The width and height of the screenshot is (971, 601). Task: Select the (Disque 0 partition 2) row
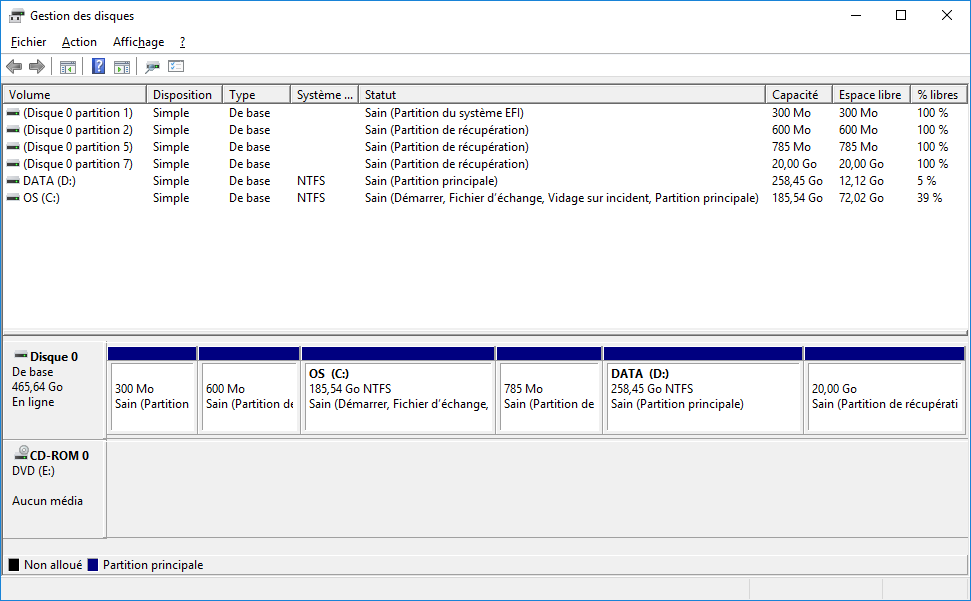point(485,130)
